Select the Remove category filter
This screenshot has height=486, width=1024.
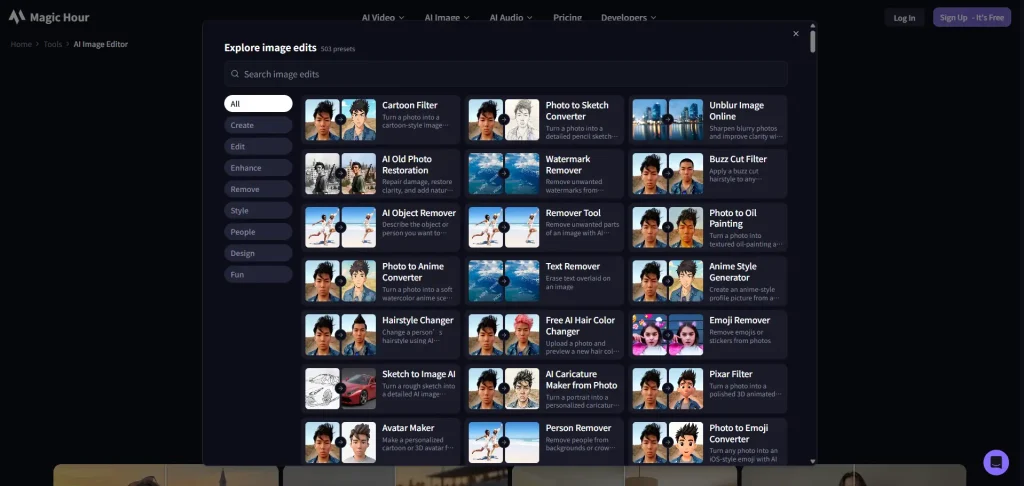pyautogui.click(x=258, y=189)
